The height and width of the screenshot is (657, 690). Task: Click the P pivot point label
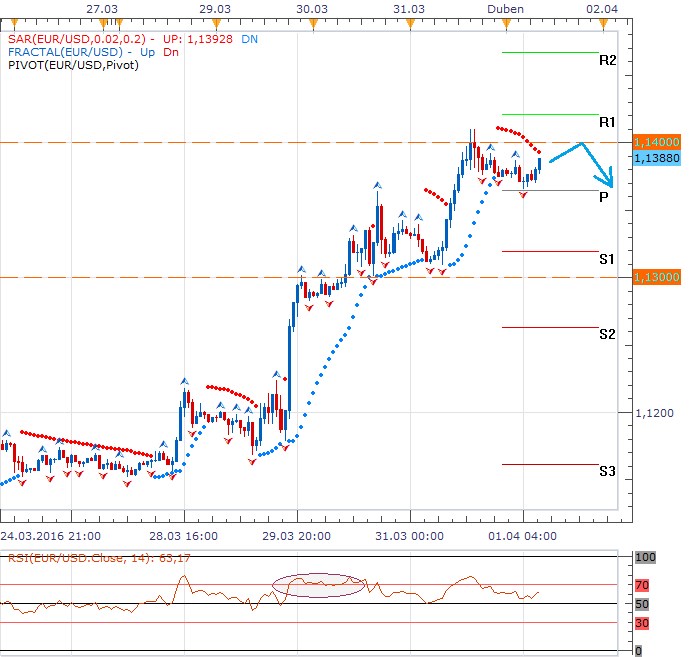(x=604, y=197)
